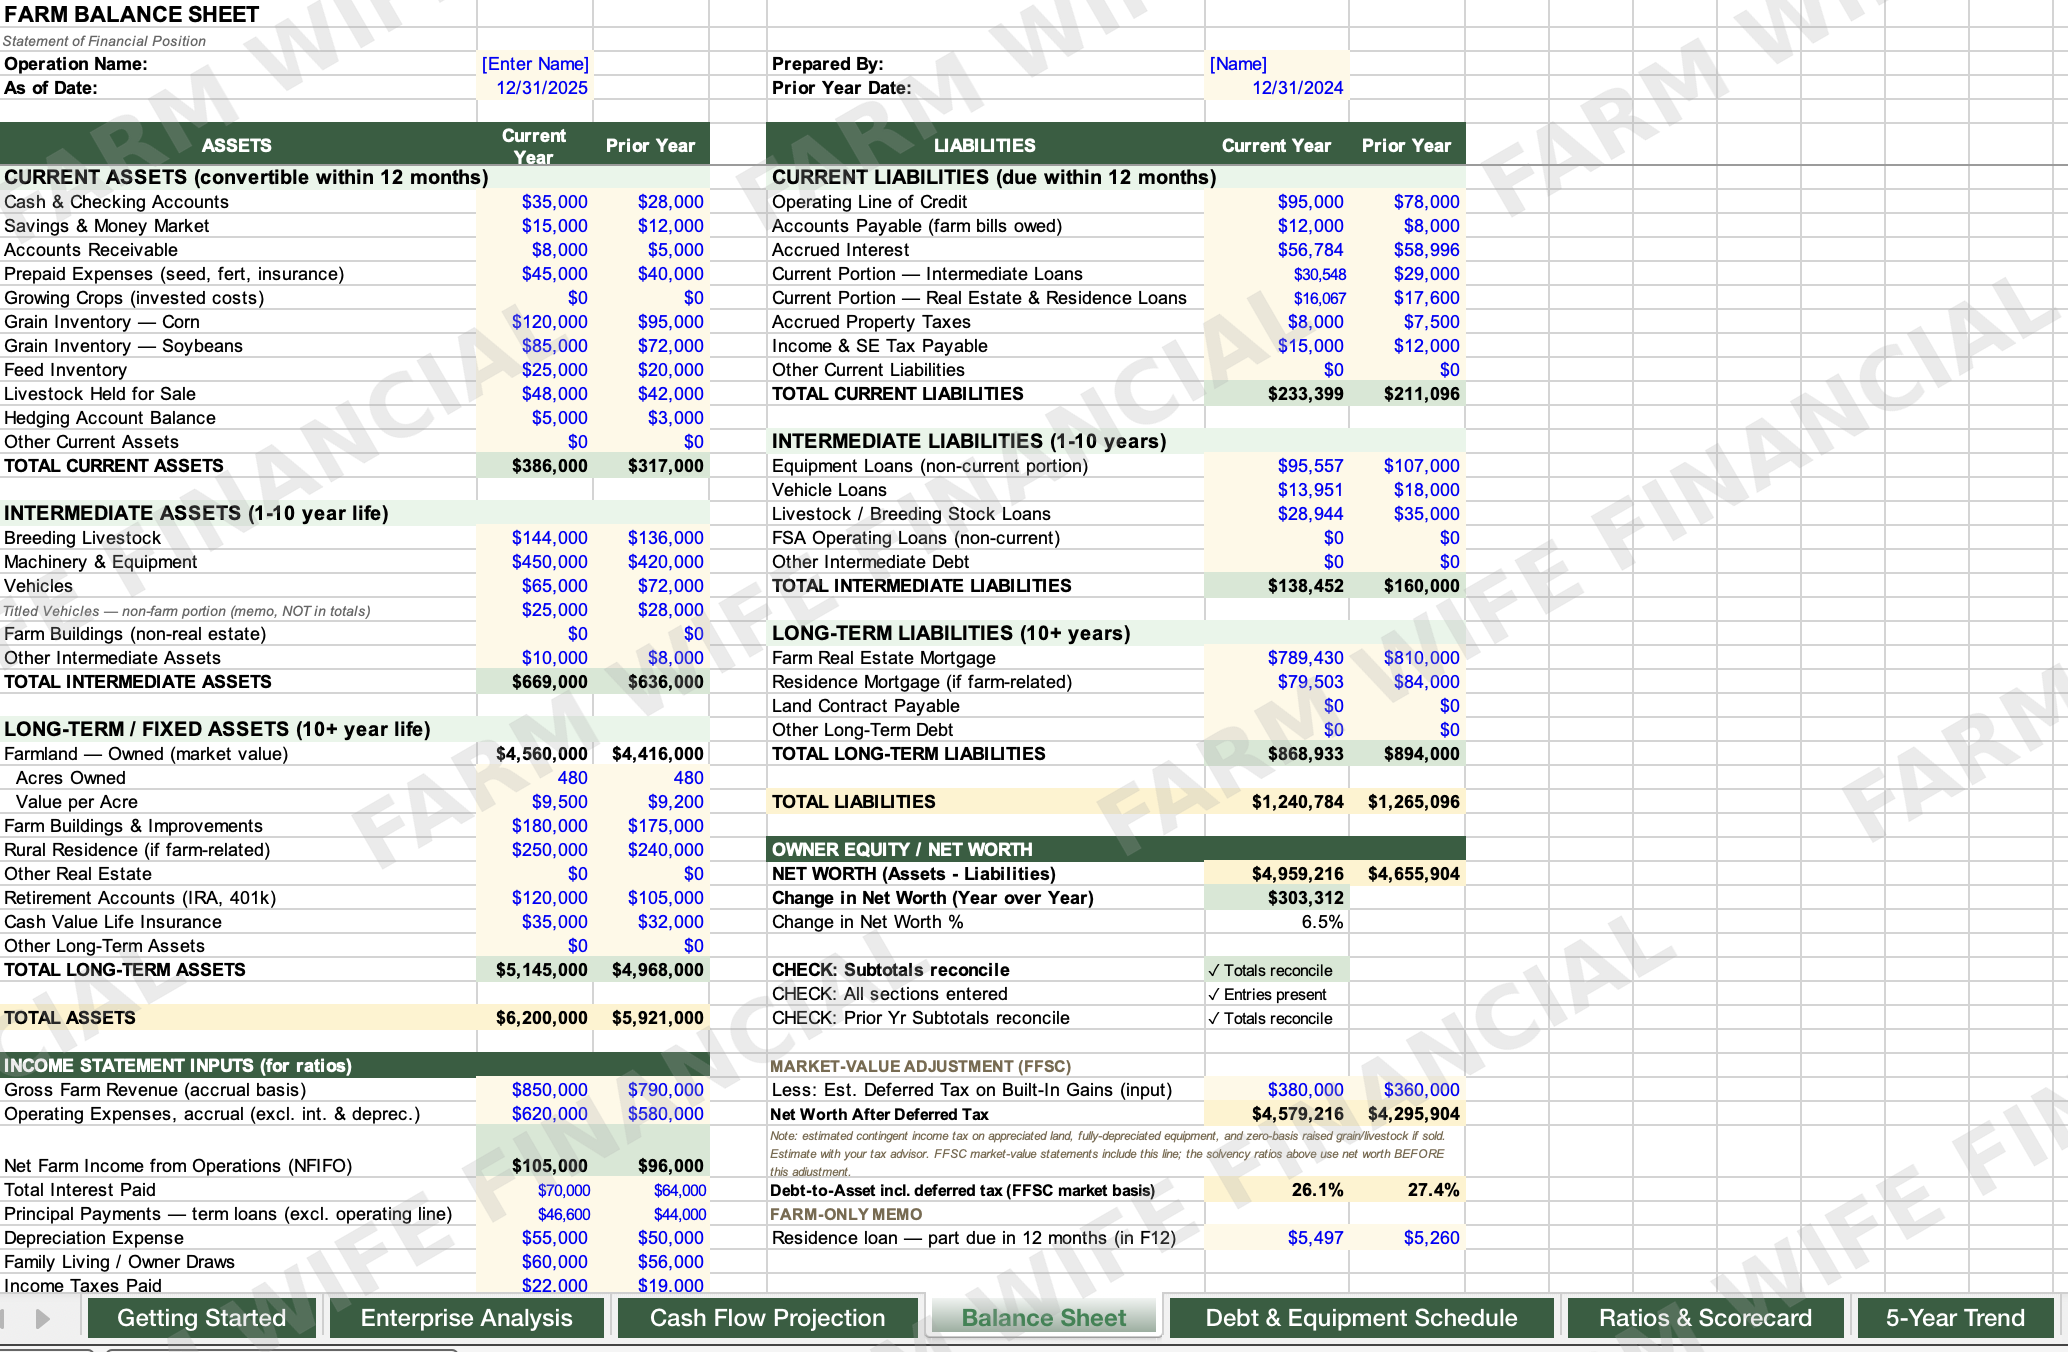The image size is (2068, 1352).
Task: Select Farmland Owned market value $4,560,000
Action: coord(535,754)
